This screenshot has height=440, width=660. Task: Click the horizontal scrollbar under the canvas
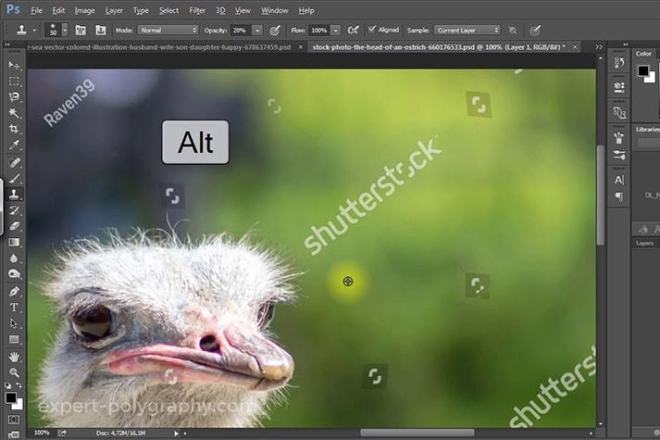click(417, 433)
